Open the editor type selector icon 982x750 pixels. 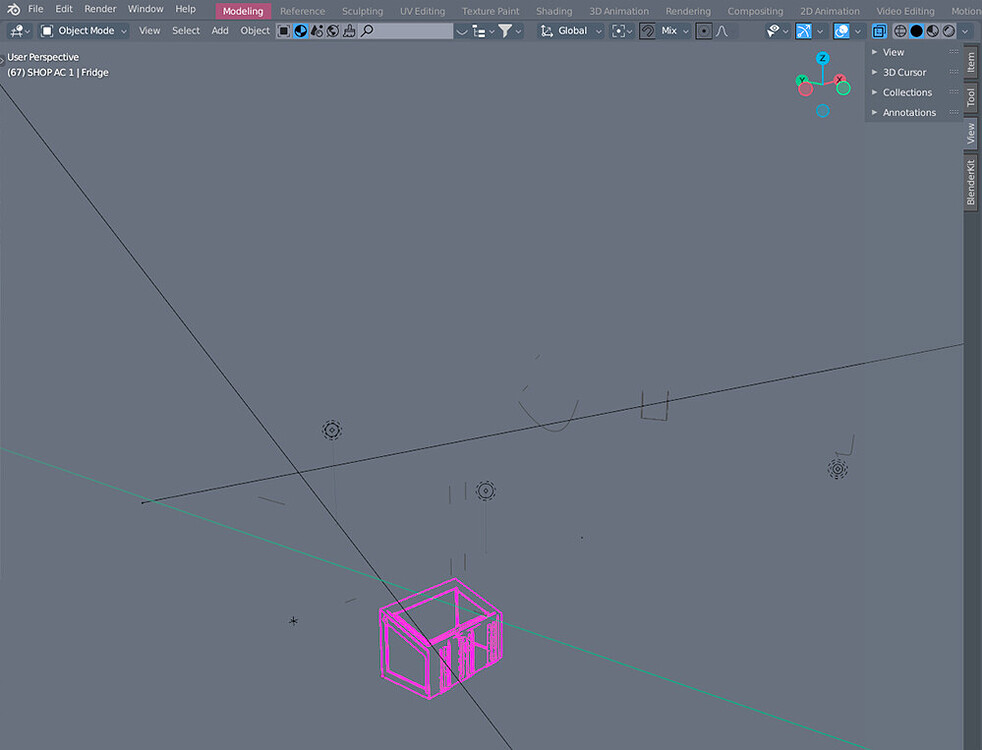click(x=19, y=31)
